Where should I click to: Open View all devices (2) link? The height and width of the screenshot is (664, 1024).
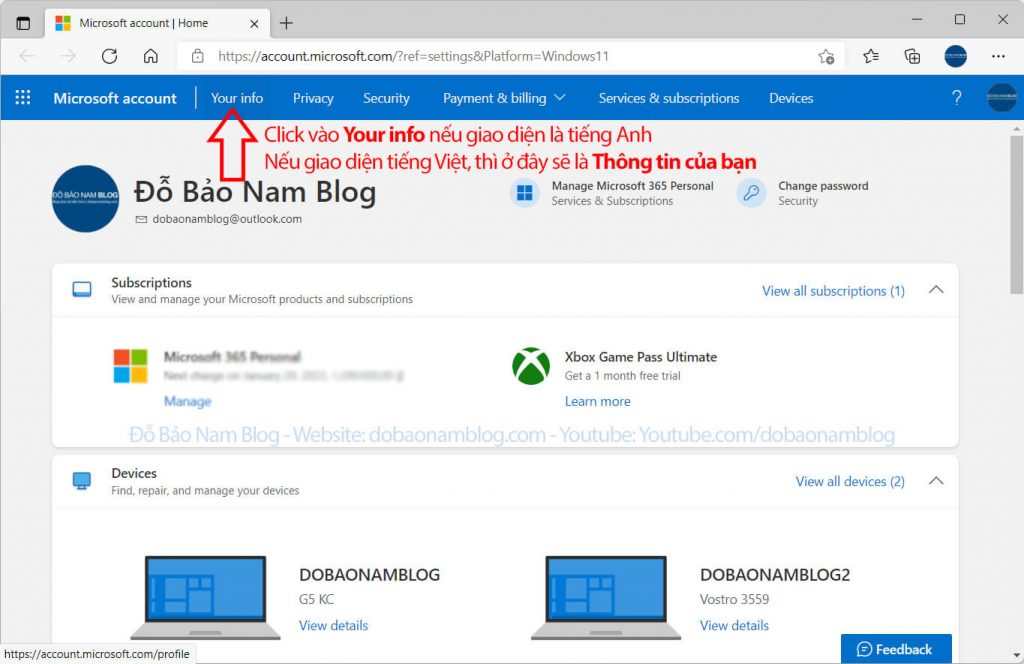(x=850, y=481)
